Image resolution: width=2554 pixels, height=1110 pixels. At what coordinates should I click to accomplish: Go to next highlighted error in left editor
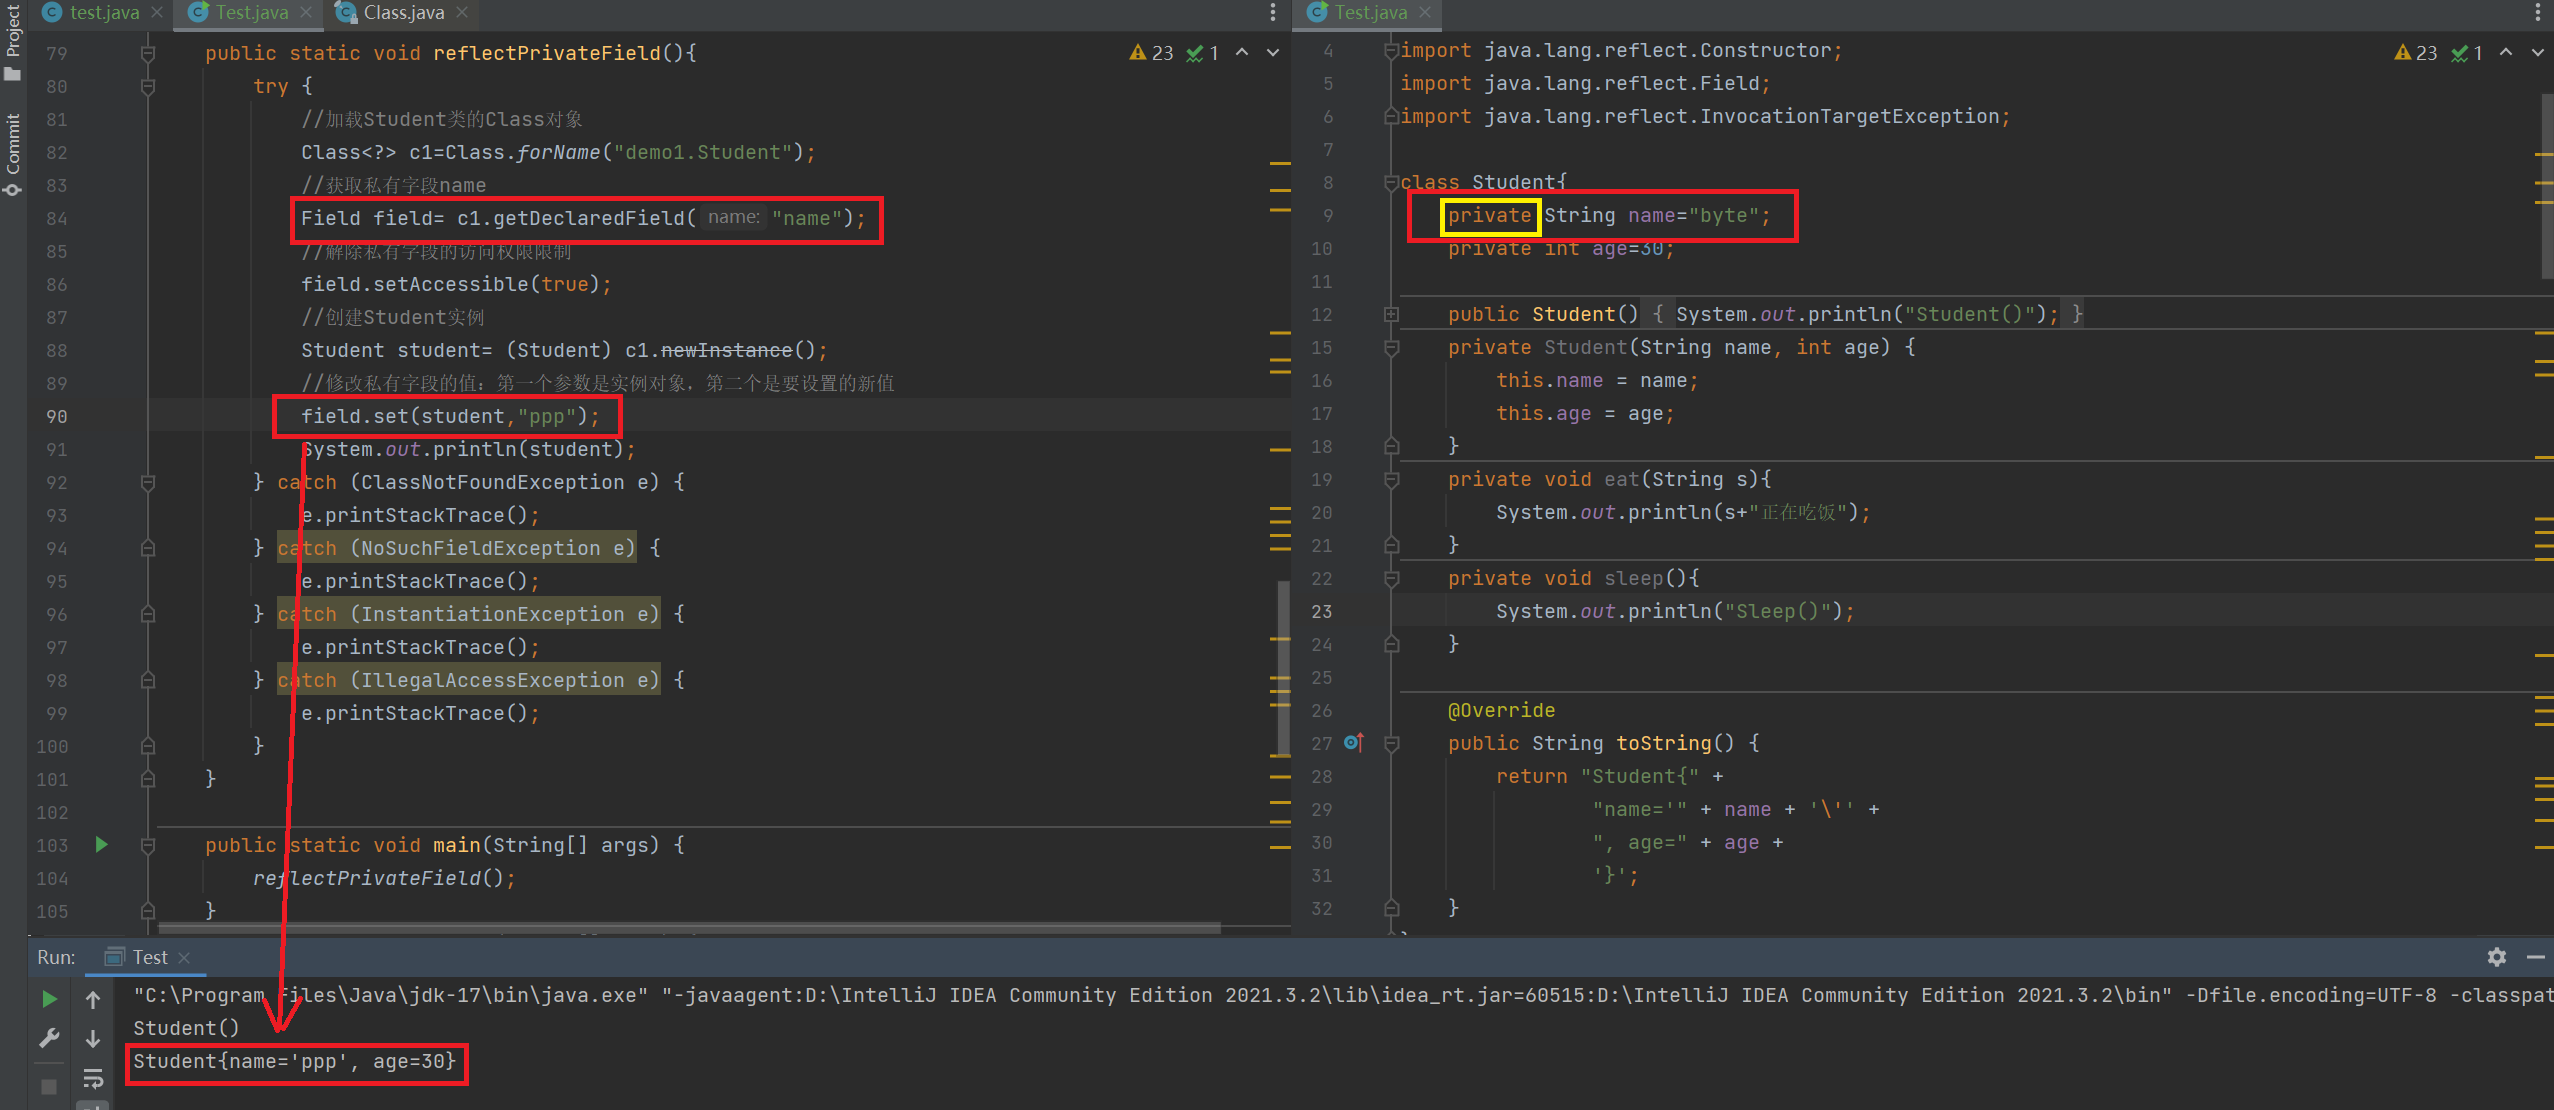click(1273, 52)
